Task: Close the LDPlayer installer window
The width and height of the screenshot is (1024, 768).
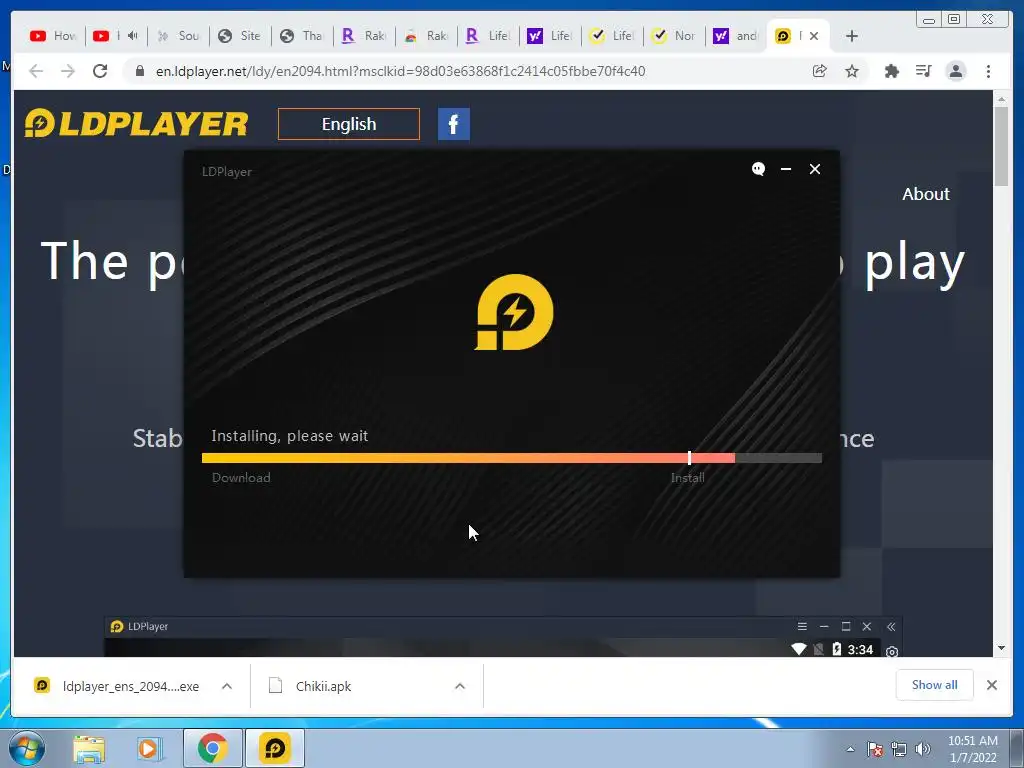Action: coord(814,169)
